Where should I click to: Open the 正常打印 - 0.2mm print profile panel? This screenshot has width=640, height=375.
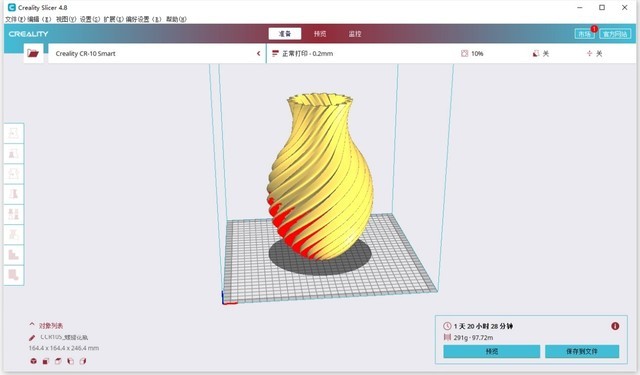tap(302, 53)
